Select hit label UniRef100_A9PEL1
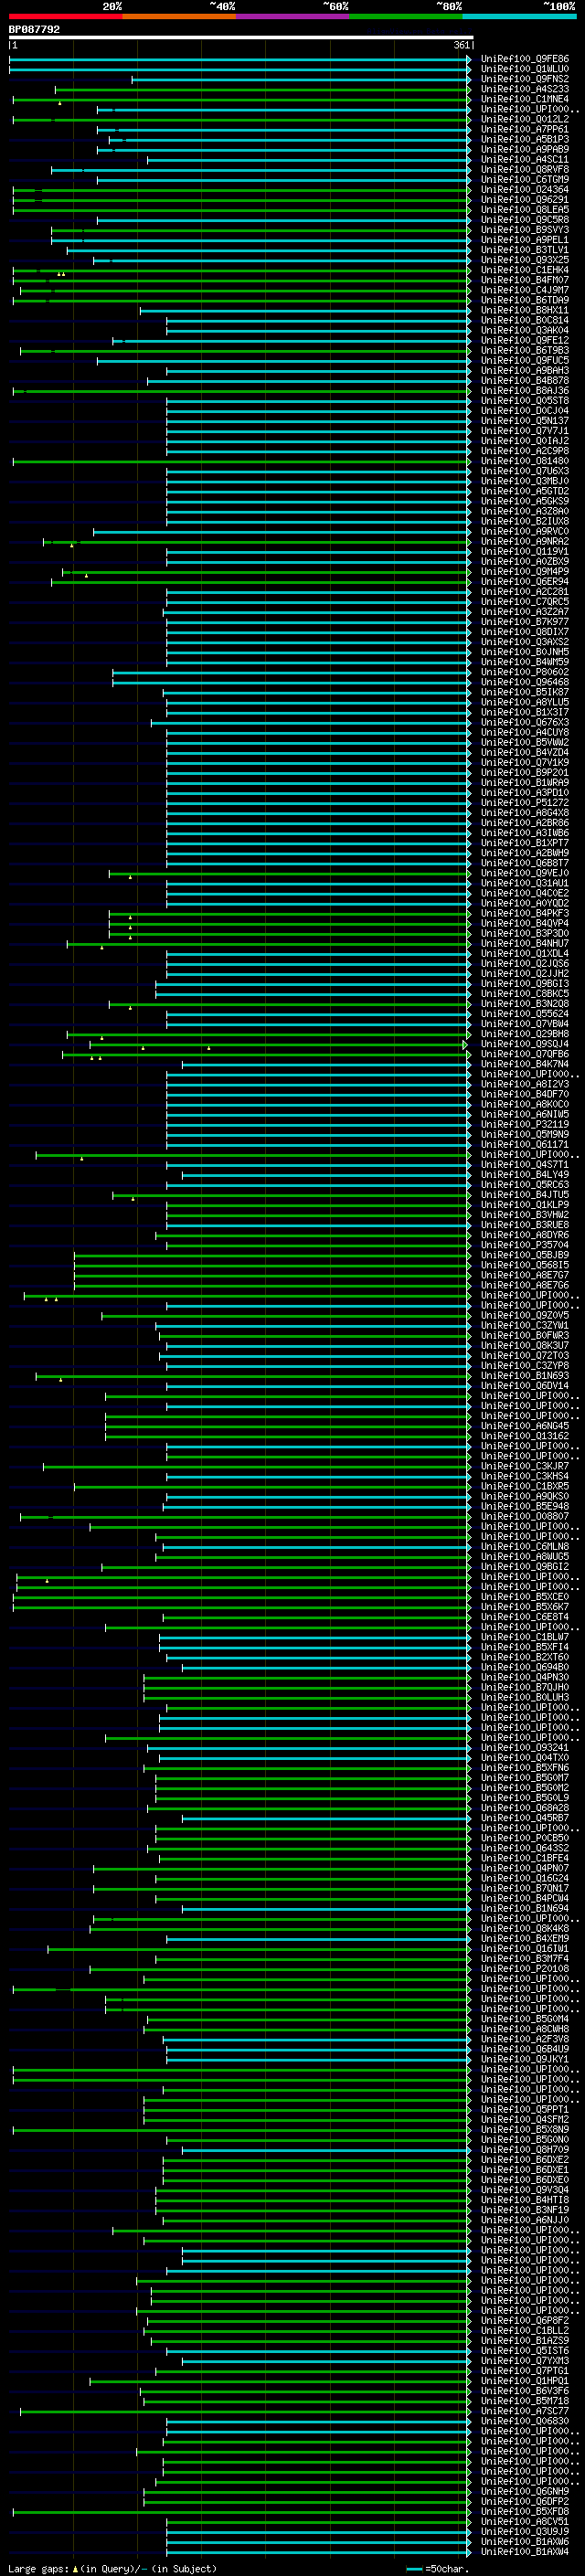Image resolution: width=585 pixels, height=2576 pixels. coord(525,240)
